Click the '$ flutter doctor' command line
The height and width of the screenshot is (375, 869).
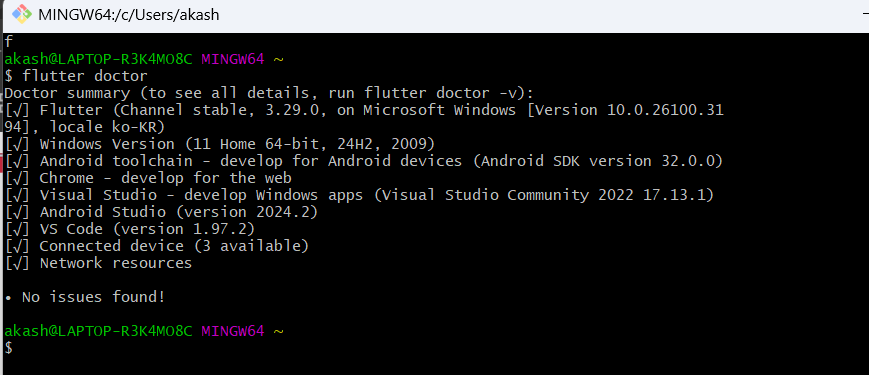76,76
